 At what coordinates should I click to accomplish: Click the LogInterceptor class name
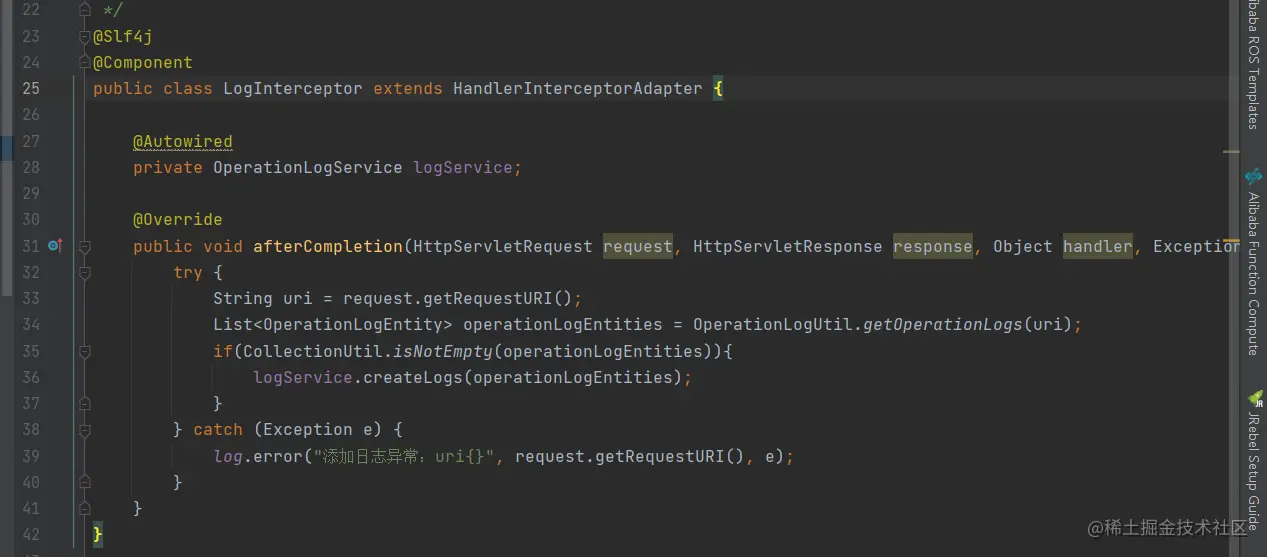coord(293,88)
